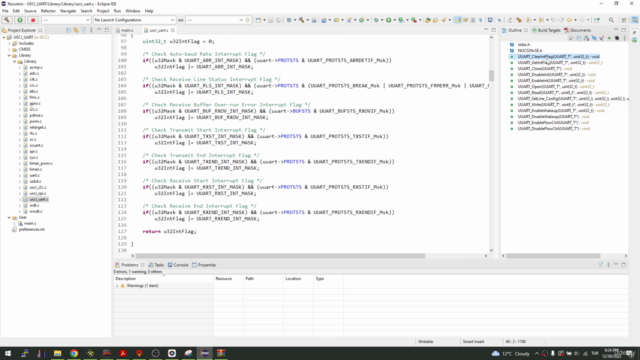This screenshot has width=640, height=360.
Task: Switch to main.c editor tab
Action: pos(127,30)
